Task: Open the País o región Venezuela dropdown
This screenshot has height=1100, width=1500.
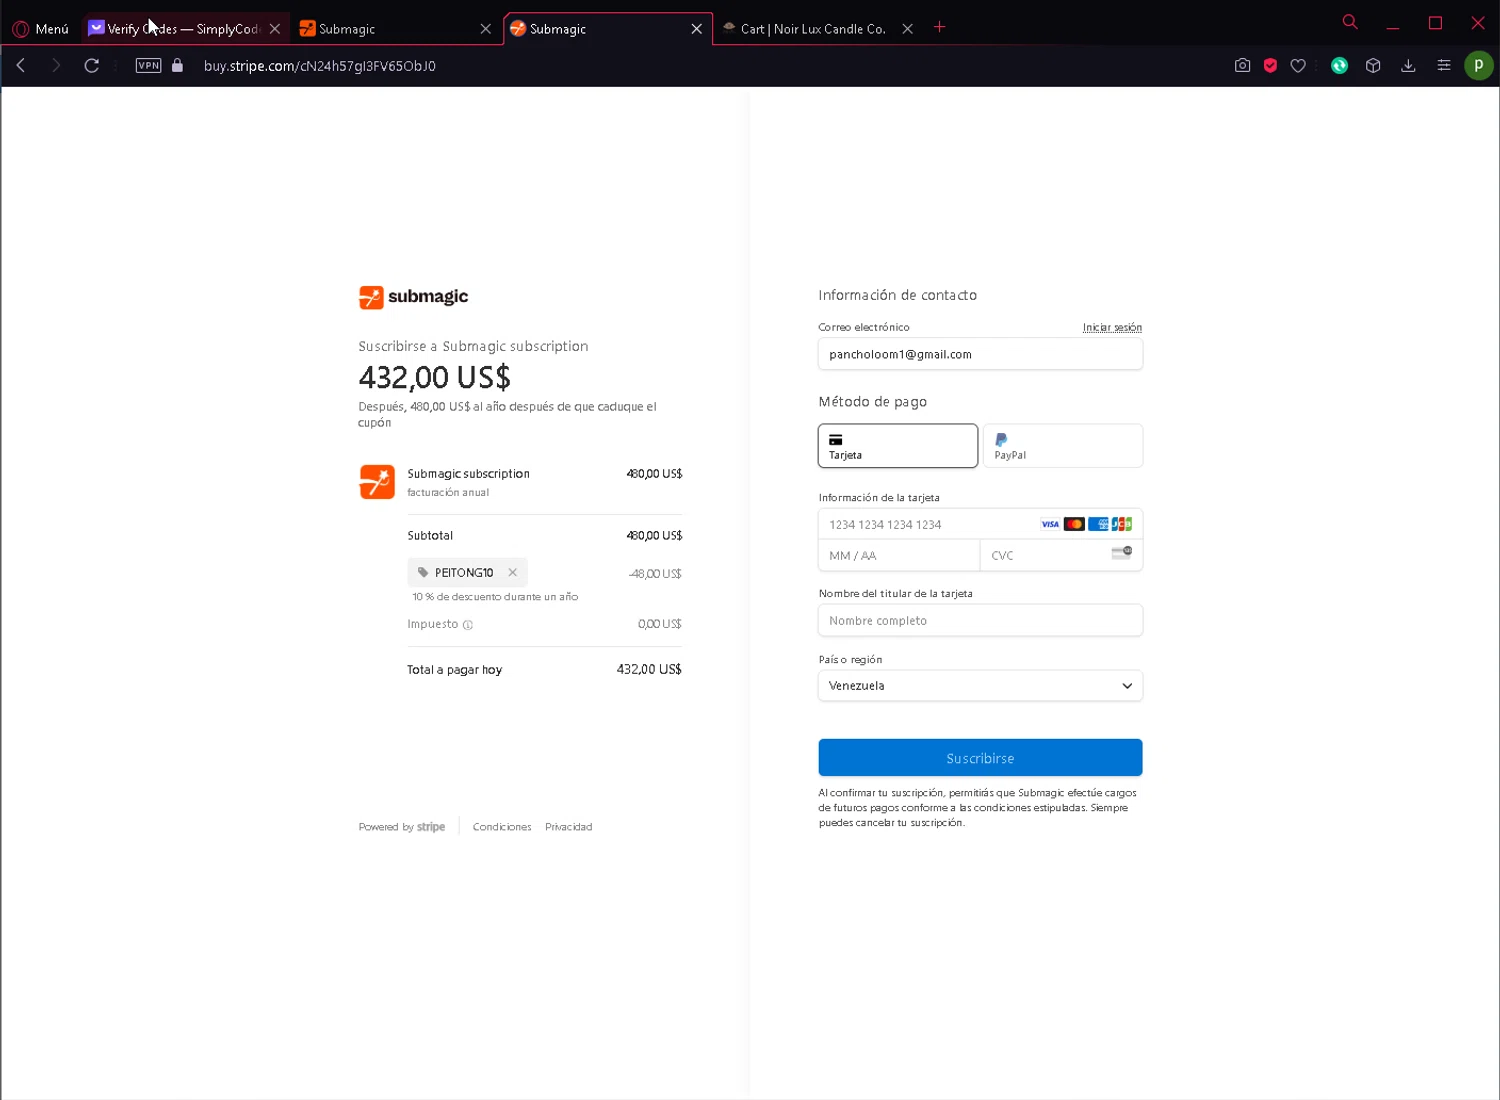Action: point(980,686)
